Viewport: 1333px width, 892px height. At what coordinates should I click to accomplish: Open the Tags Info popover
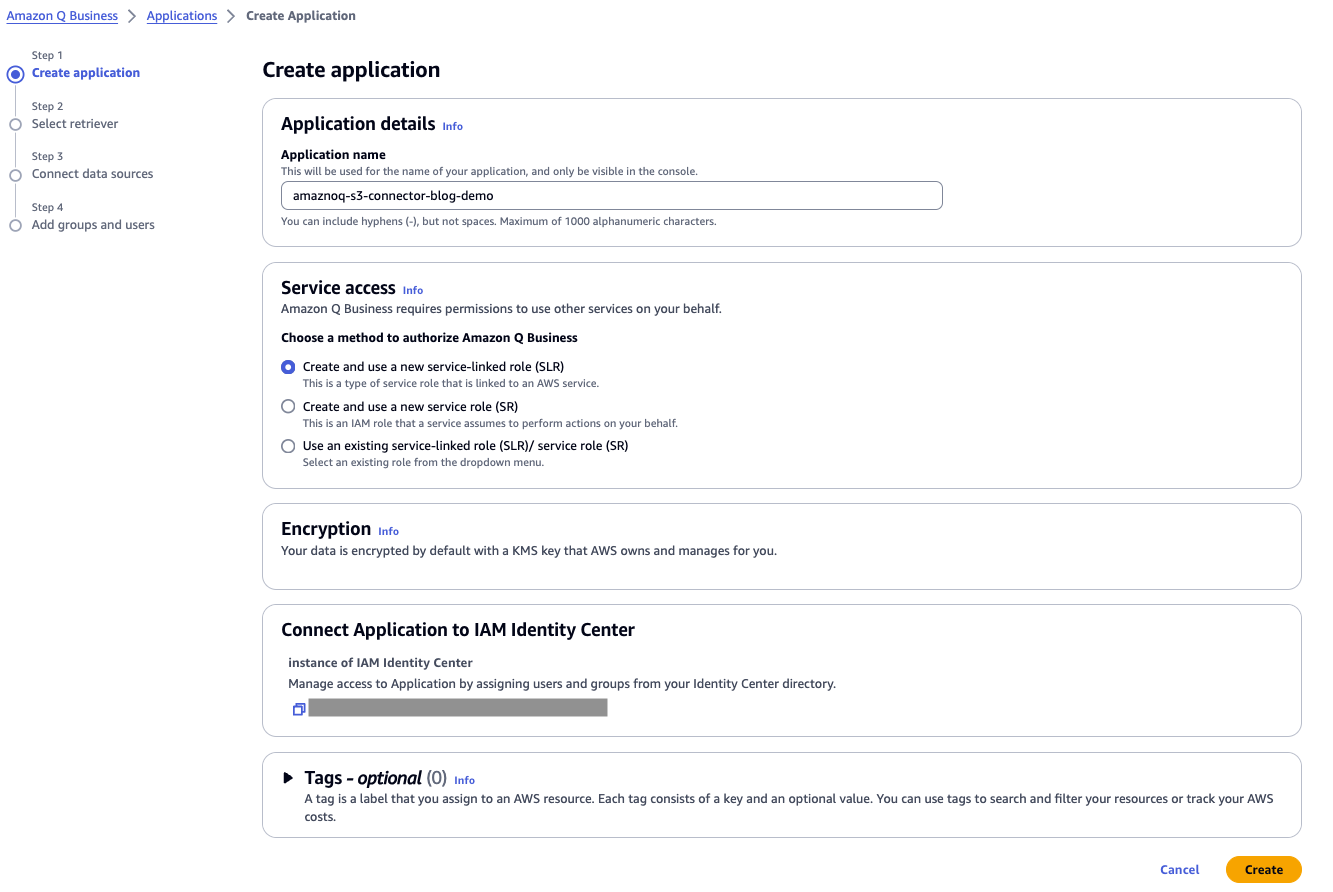coord(464,780)
